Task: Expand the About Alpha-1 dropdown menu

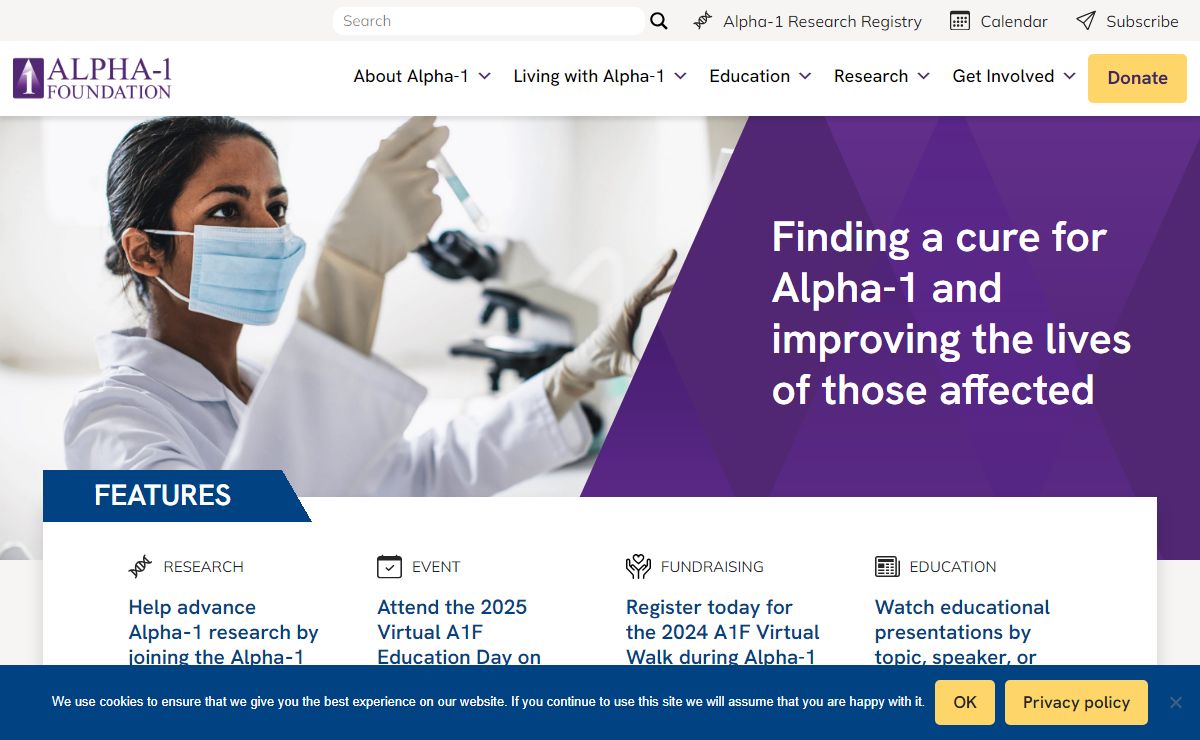Action: point(422,76)
